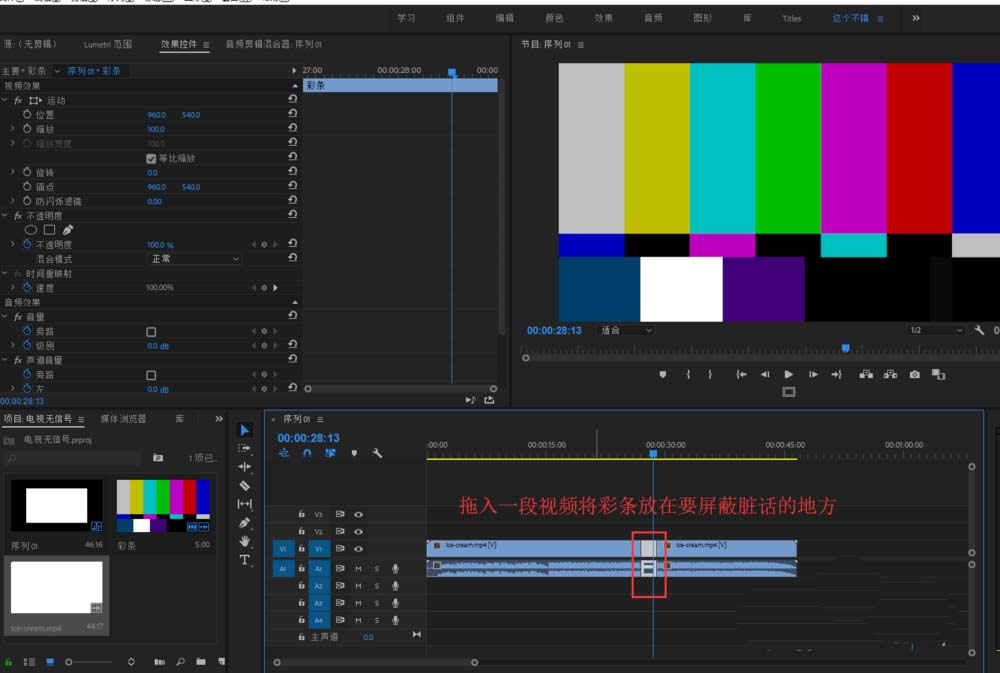Open the 适合 zoom level dropdown
This screenshot has height=673, width=1000.
coord(625,330)
